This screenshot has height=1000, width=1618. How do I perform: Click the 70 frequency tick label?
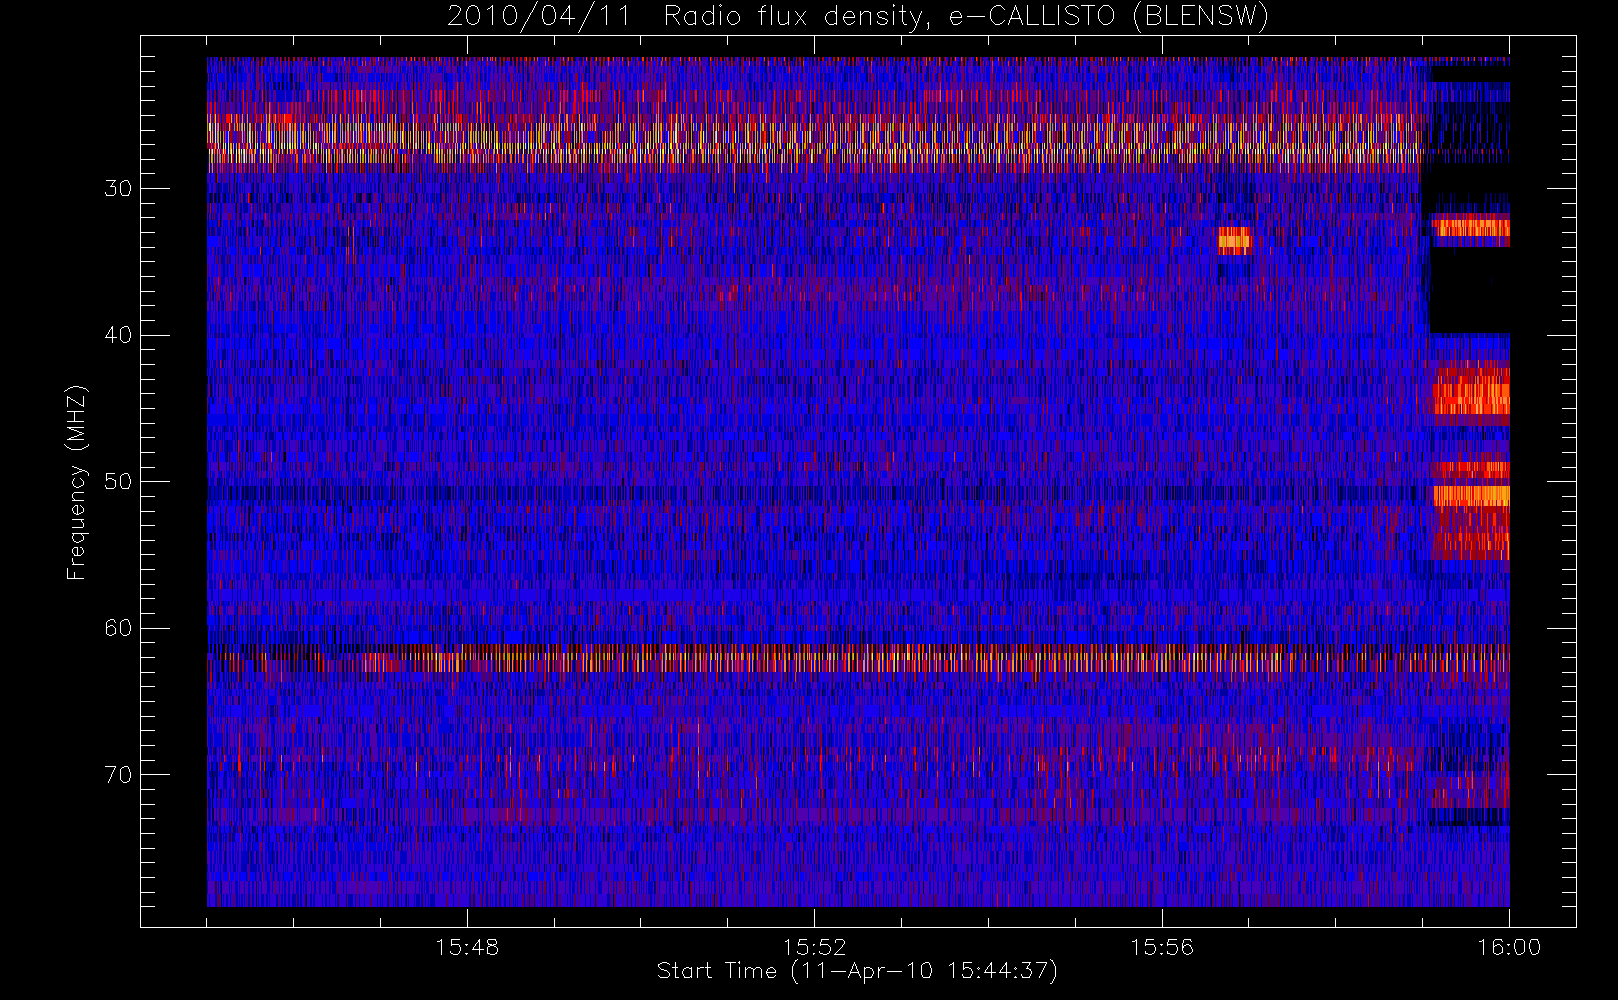pyautogui.click(x=118, y=774)
